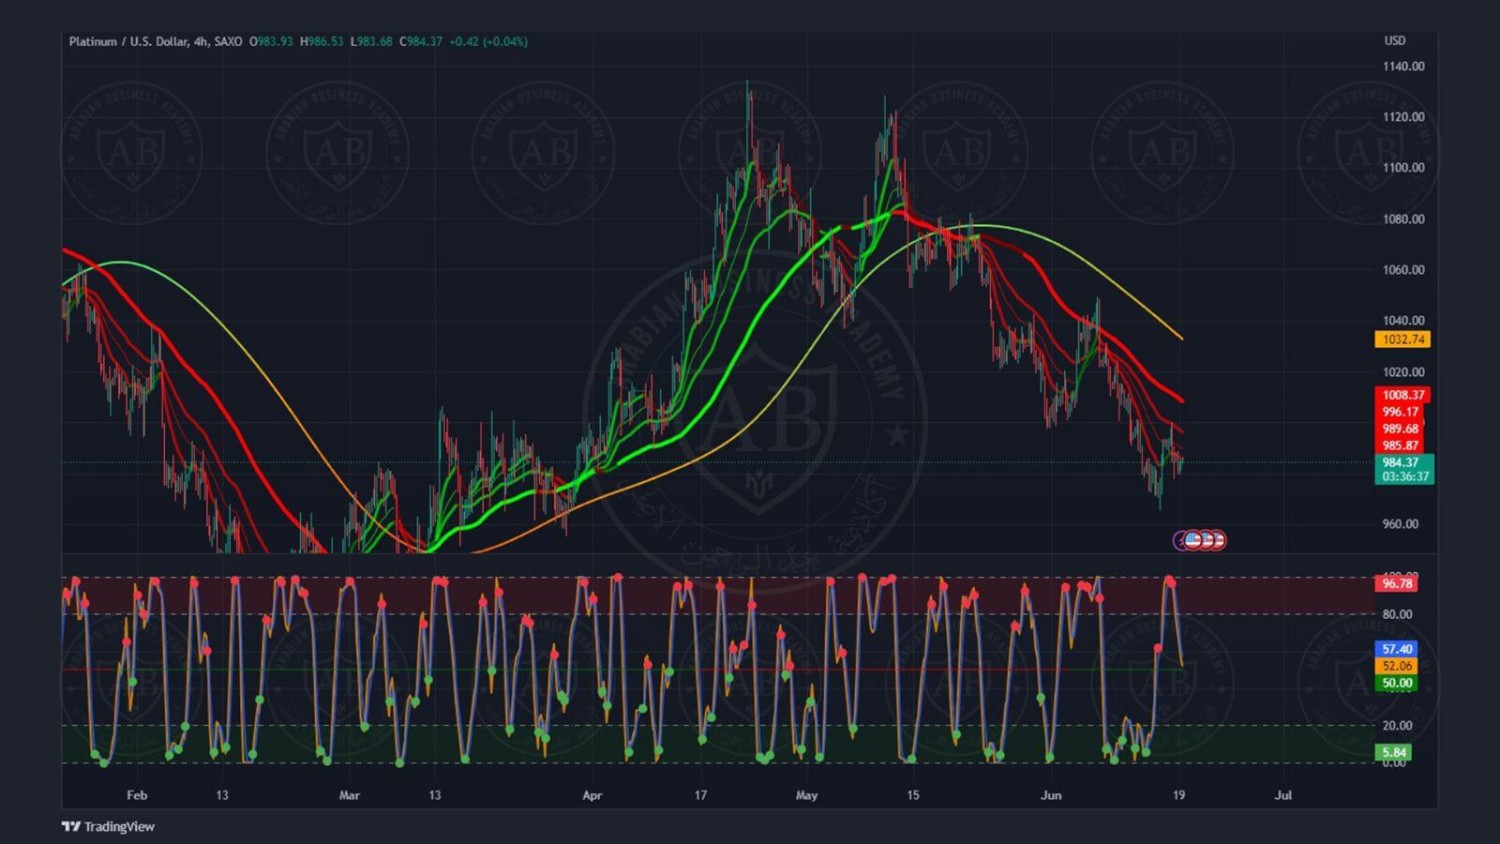Click the red 1008.37 price label
The width and height of the screenshot is (1500, 844).
pos(1402,395)
